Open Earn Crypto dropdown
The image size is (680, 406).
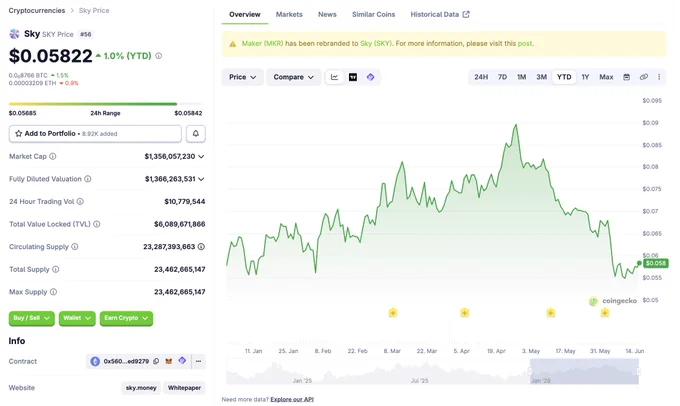coord(126,318)
